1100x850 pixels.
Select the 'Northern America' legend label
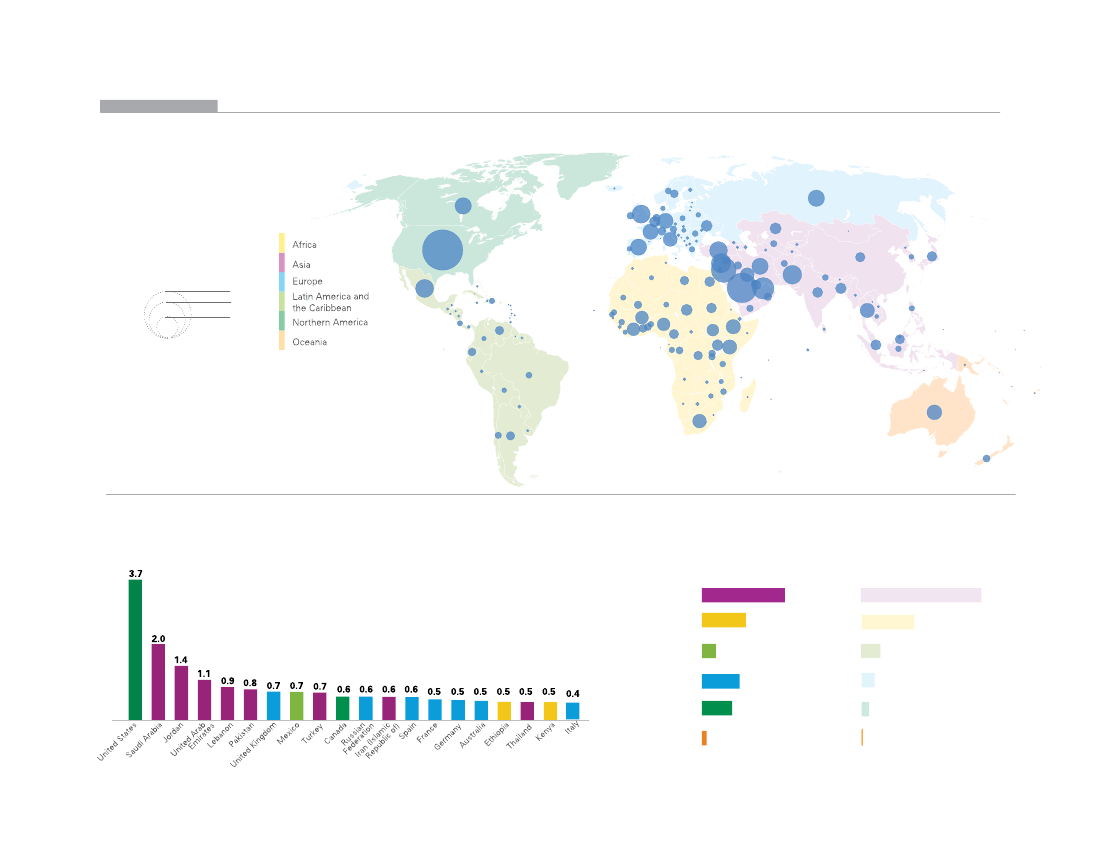click(330, 323)
